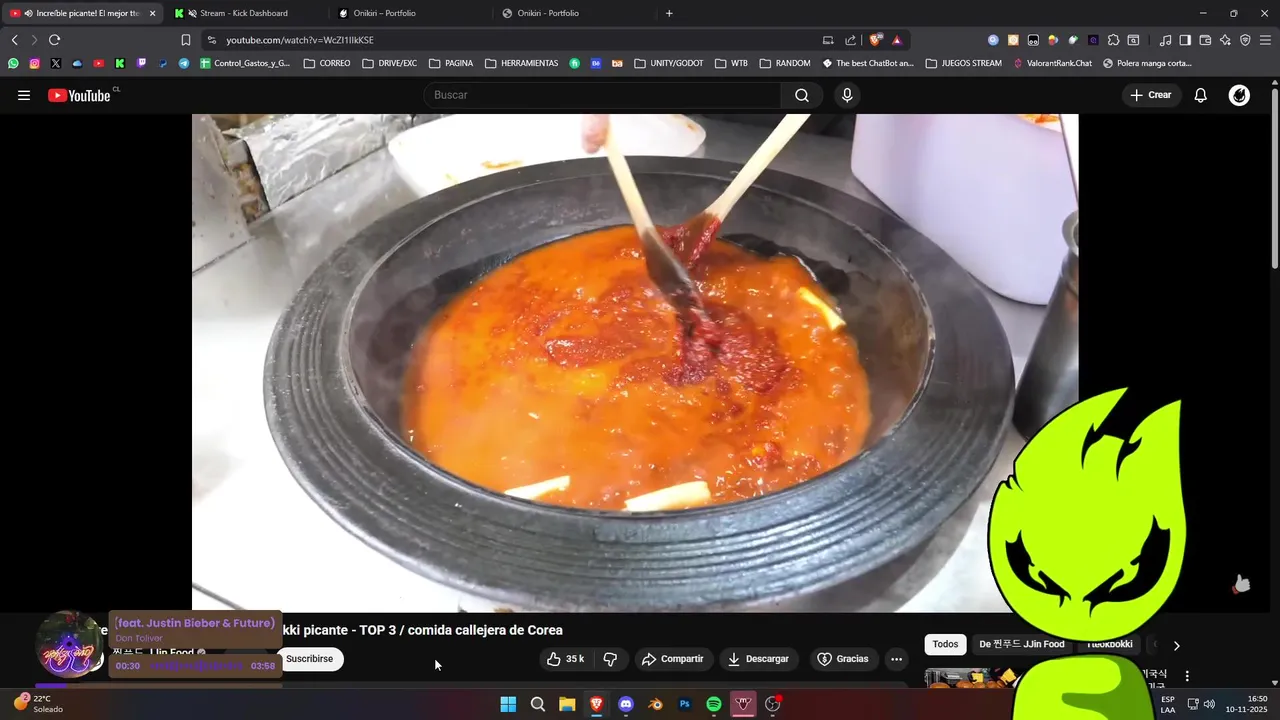Share this page from address bar
This screenshot has width=1280, height=720.
click(850, 40)
